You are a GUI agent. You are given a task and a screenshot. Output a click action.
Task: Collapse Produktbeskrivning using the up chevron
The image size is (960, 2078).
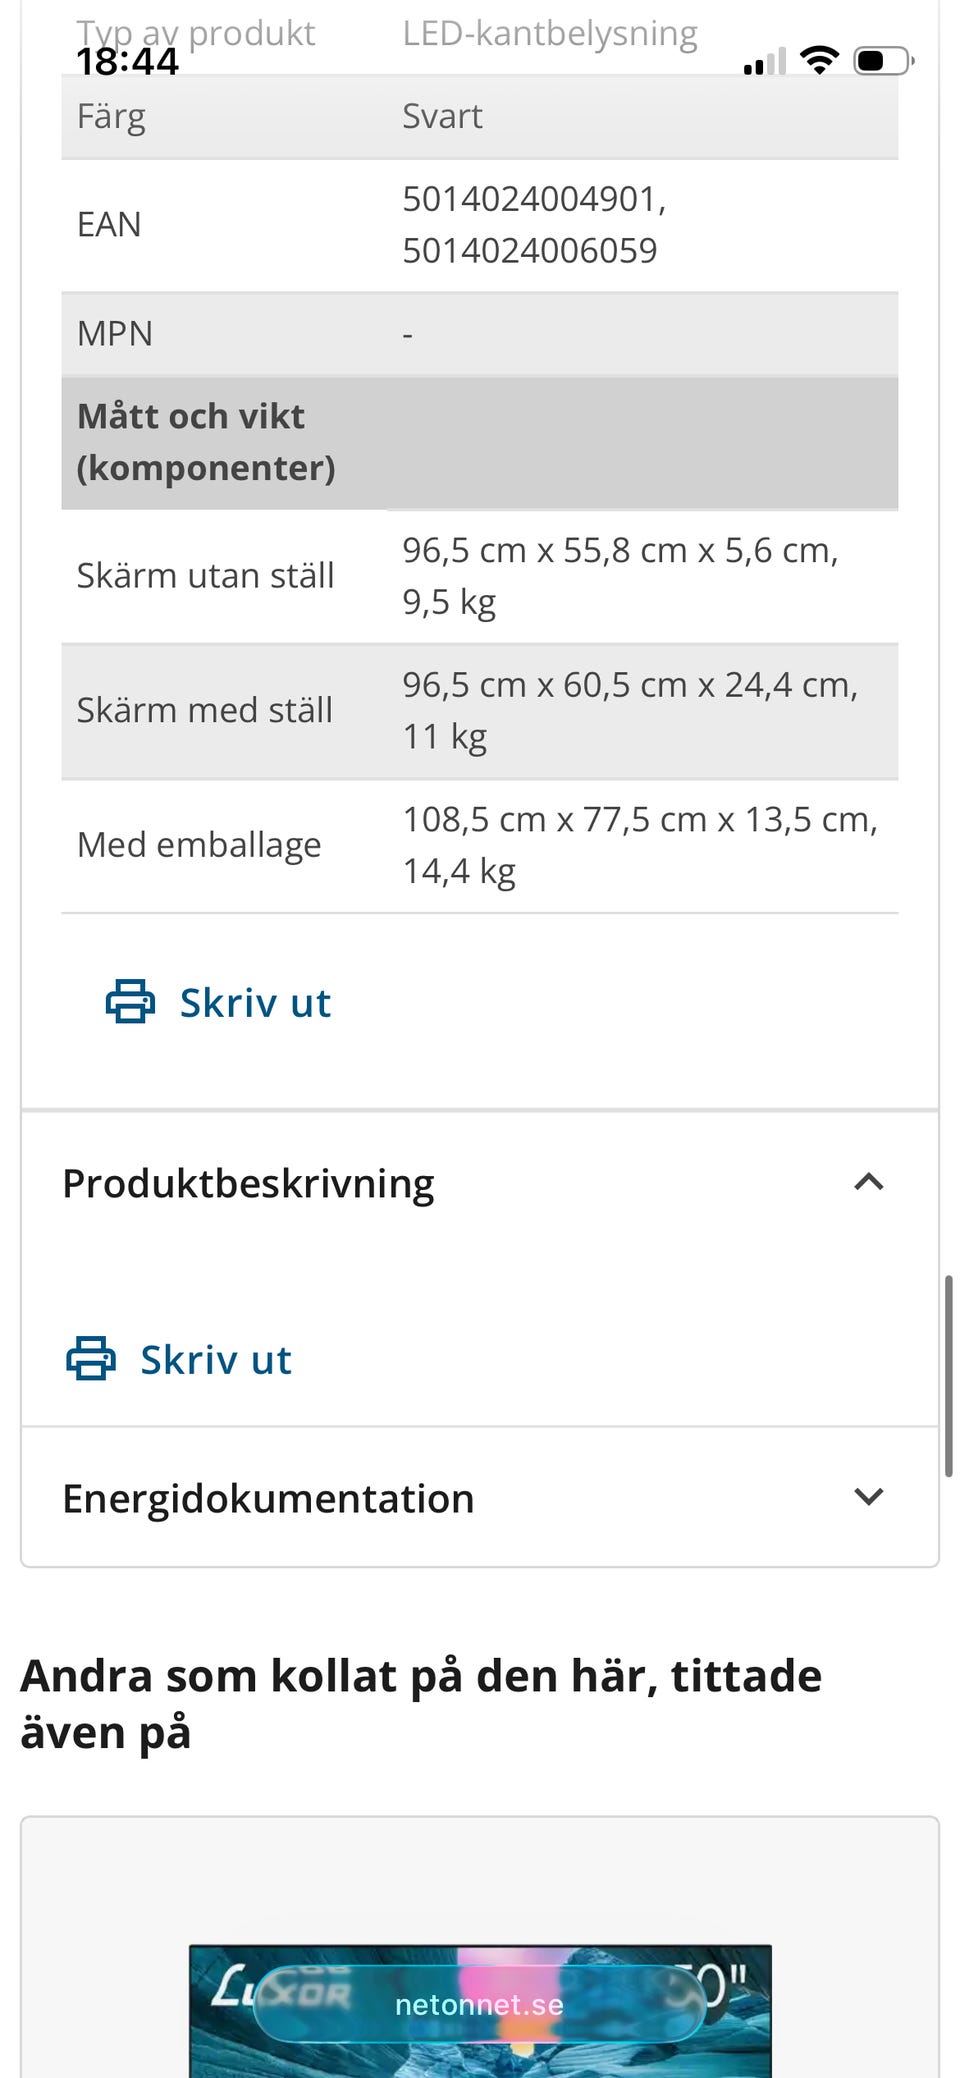(869, 1182)
